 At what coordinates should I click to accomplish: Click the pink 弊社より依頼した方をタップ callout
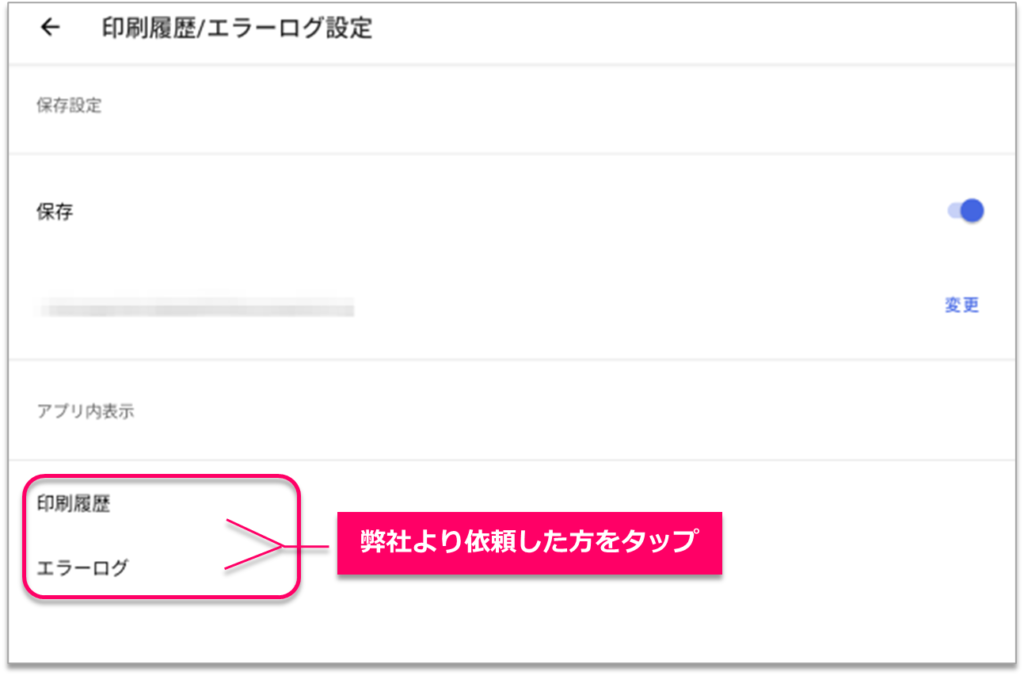pos(529,543)
